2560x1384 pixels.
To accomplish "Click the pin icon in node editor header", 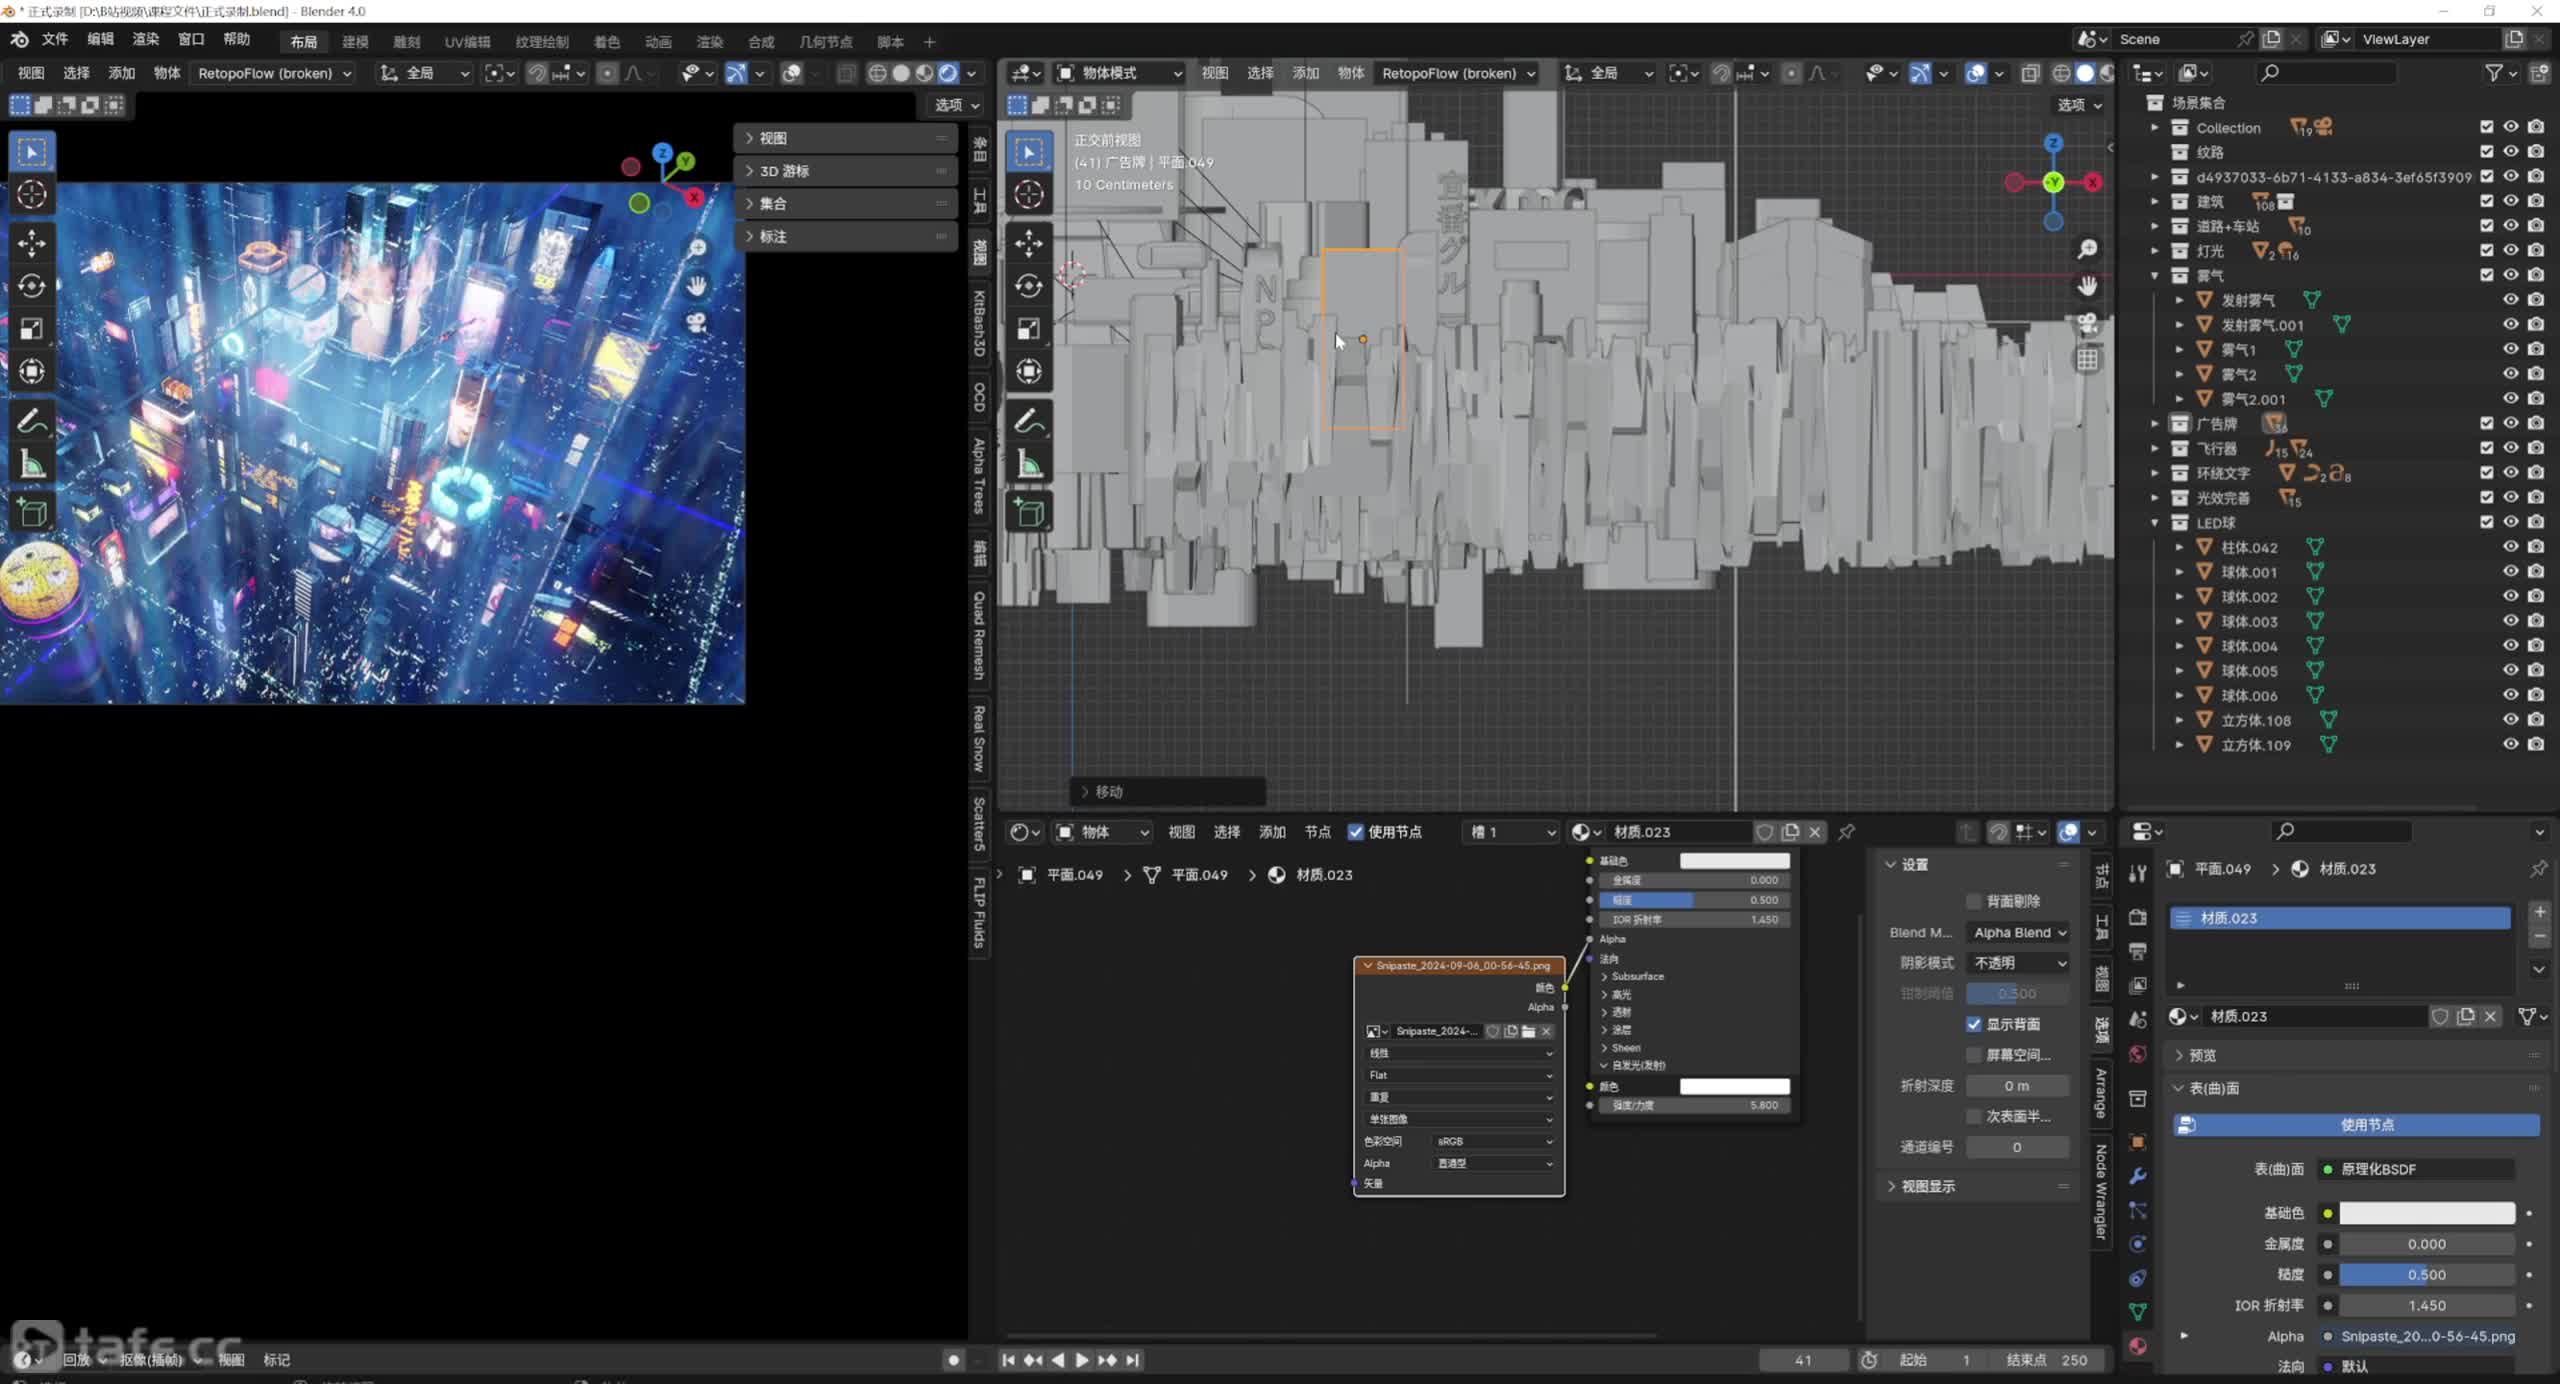I will [1847, 832].
